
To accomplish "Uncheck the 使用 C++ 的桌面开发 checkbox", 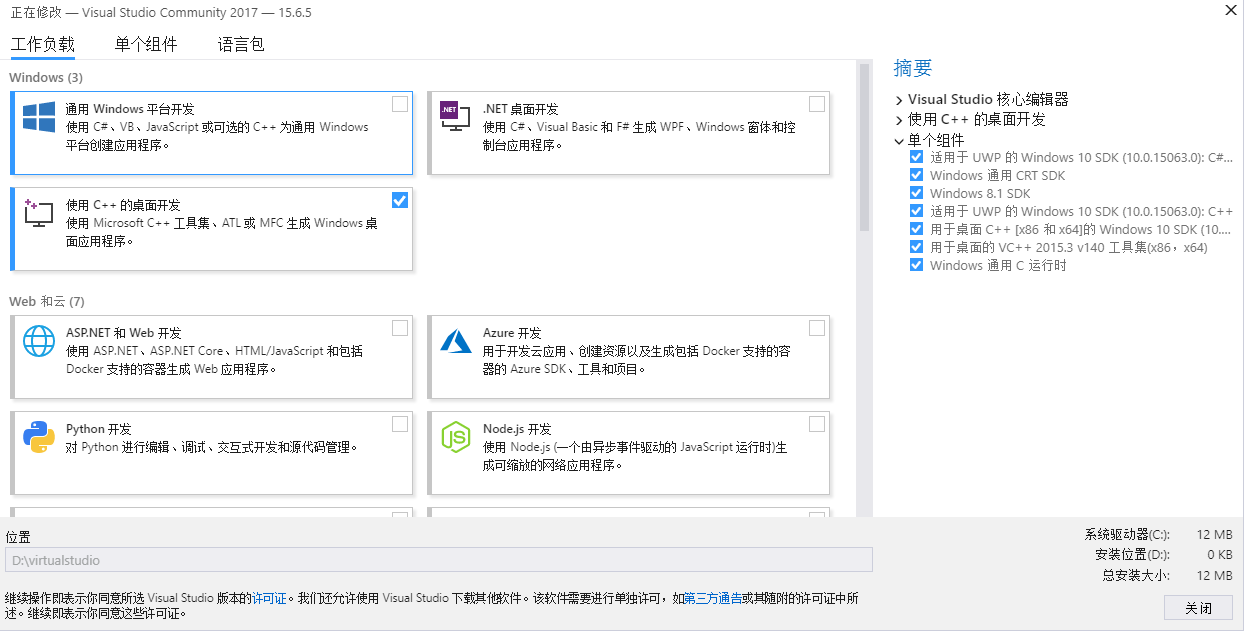I will click(400, 200).
